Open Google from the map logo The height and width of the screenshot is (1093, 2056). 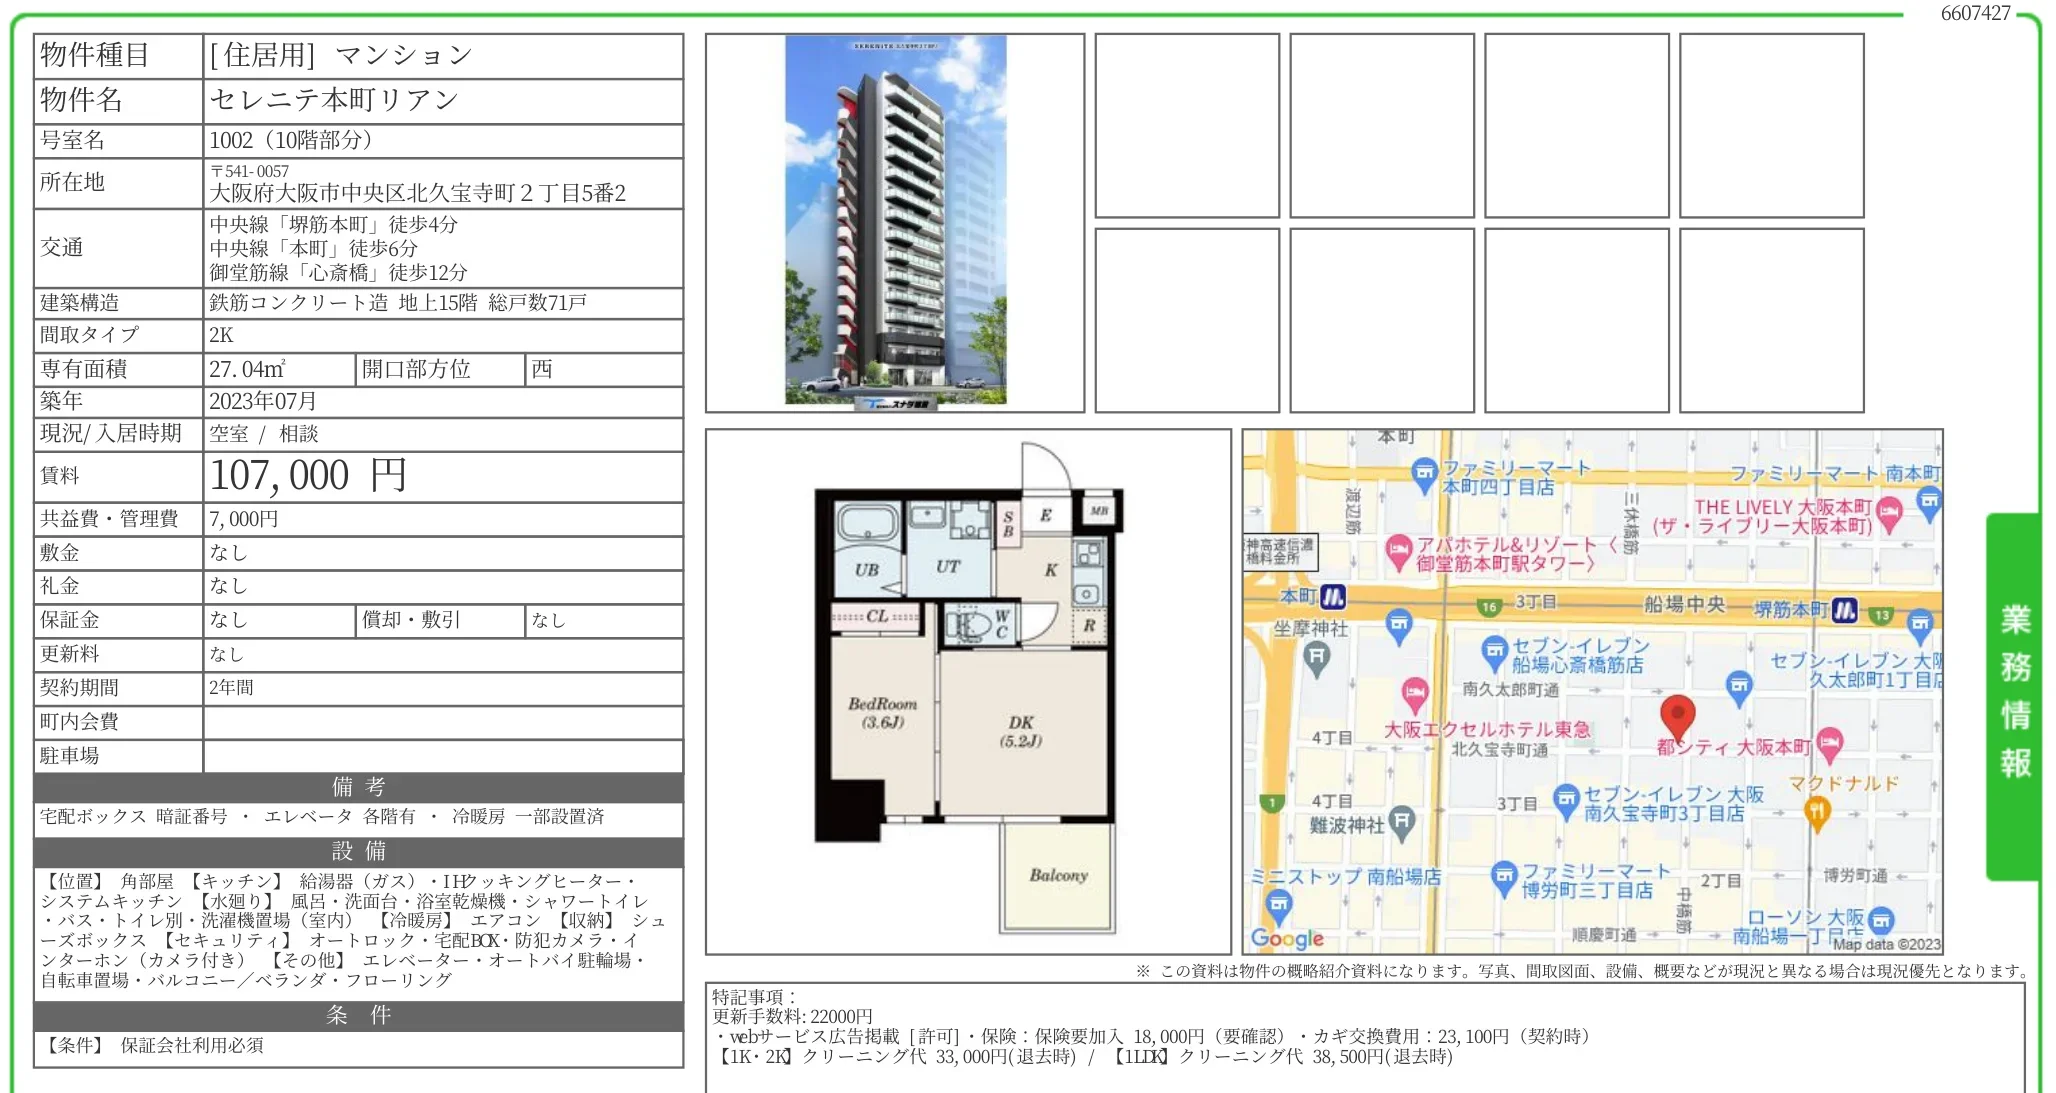tap(1284, 939)
